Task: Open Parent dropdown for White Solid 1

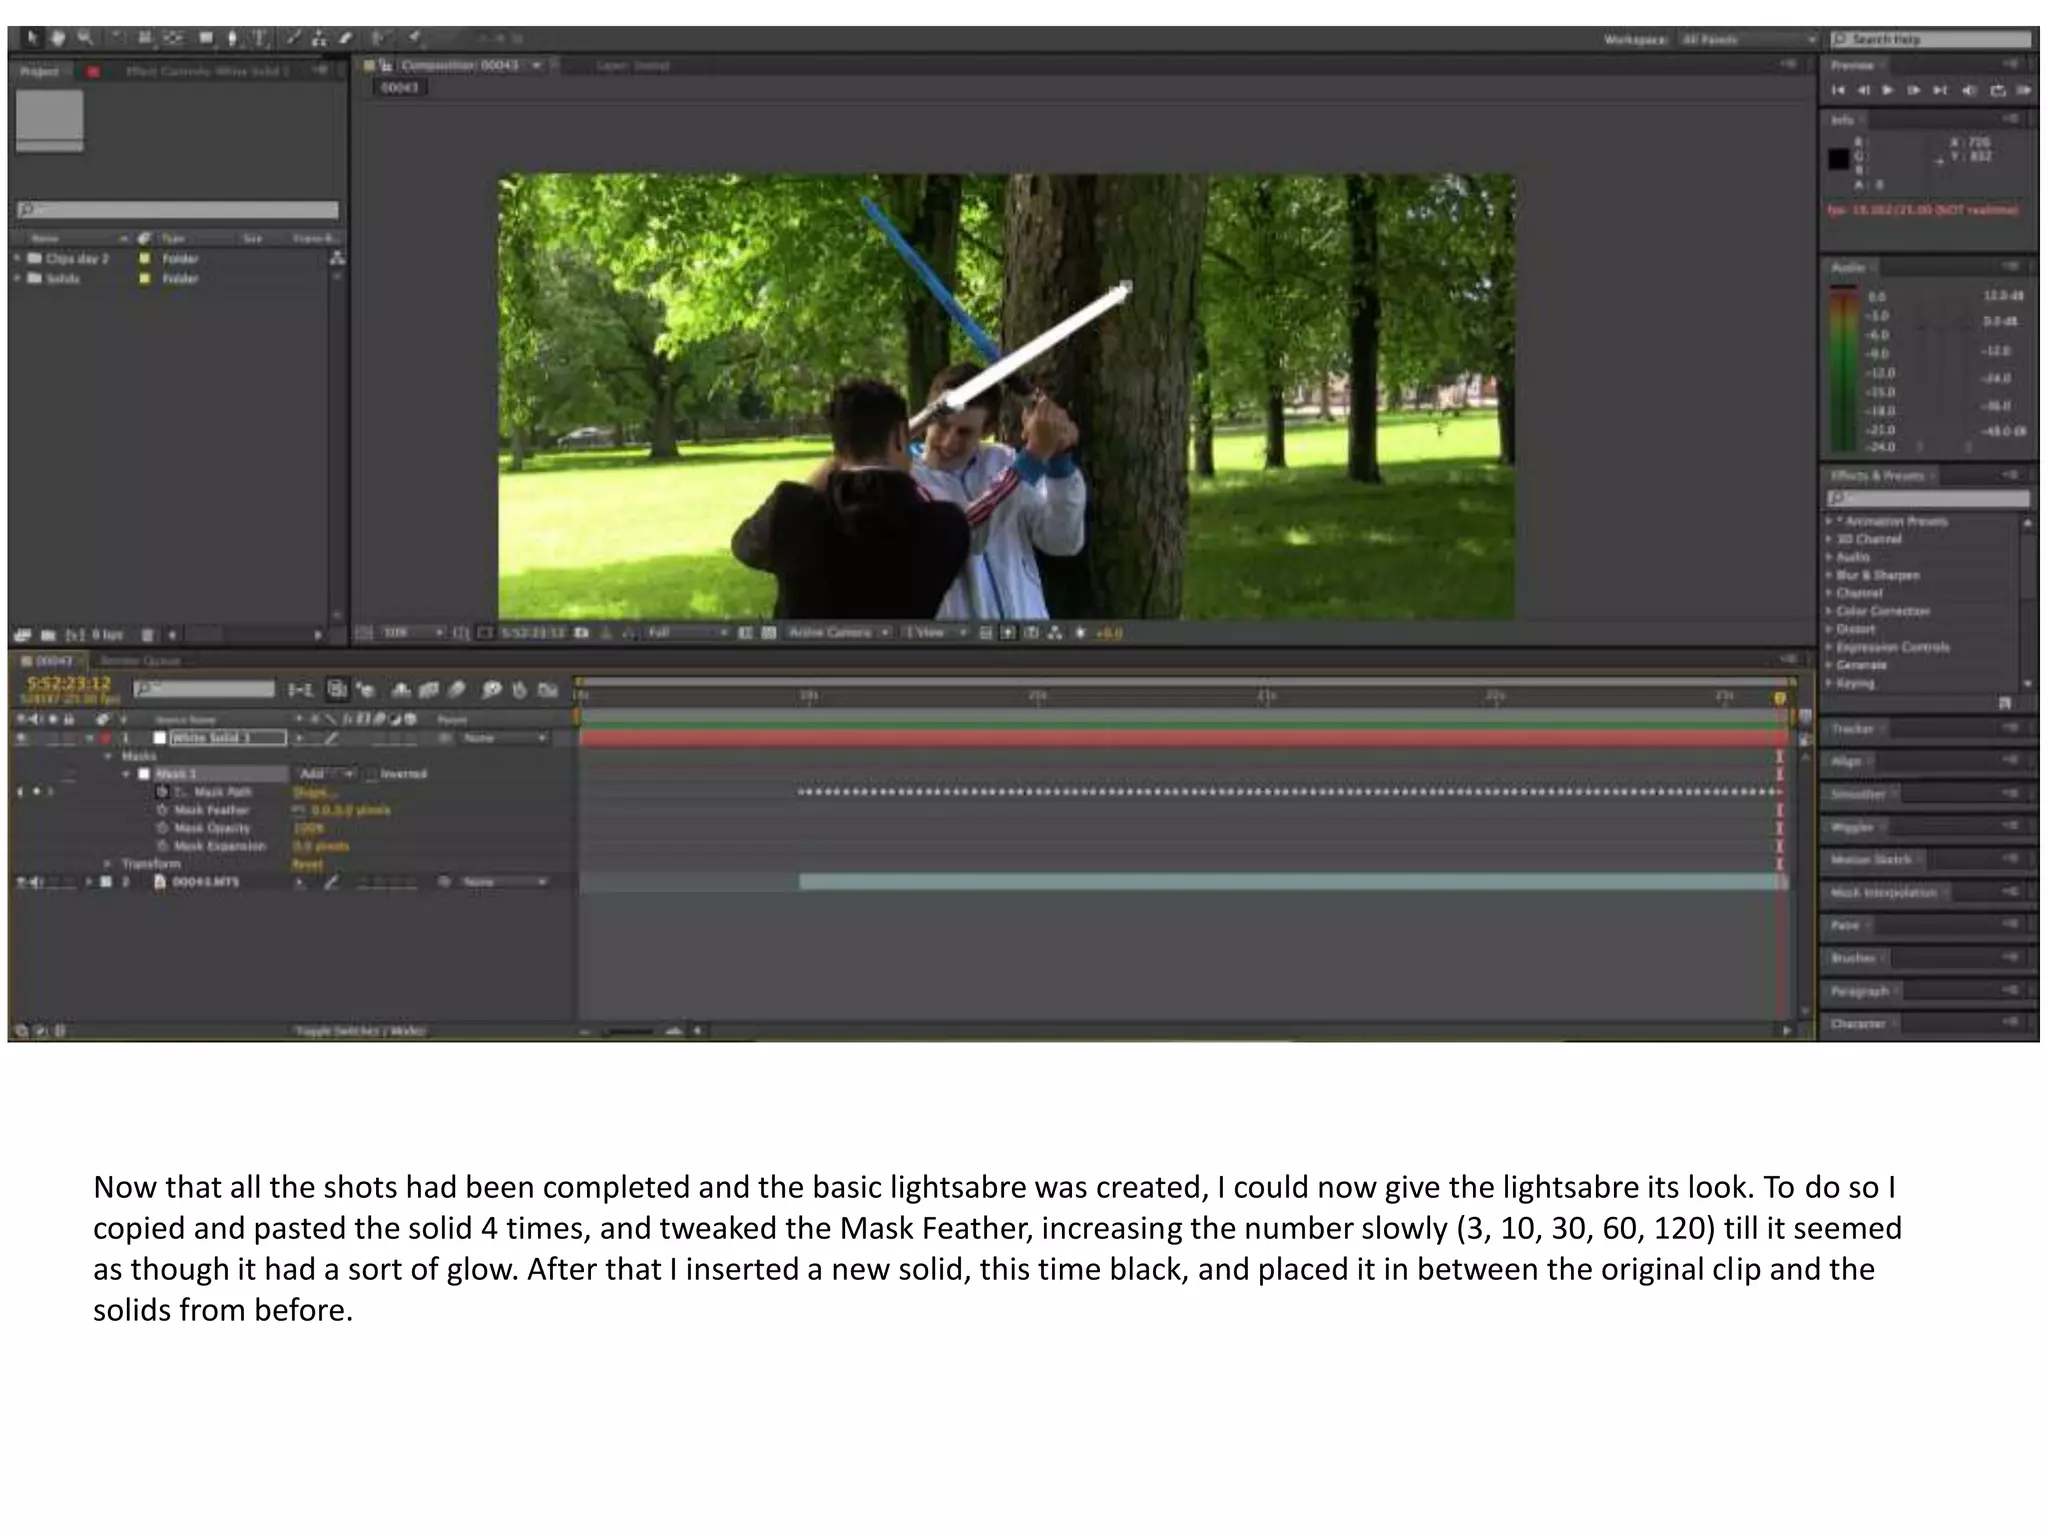Action: point(505,738)
